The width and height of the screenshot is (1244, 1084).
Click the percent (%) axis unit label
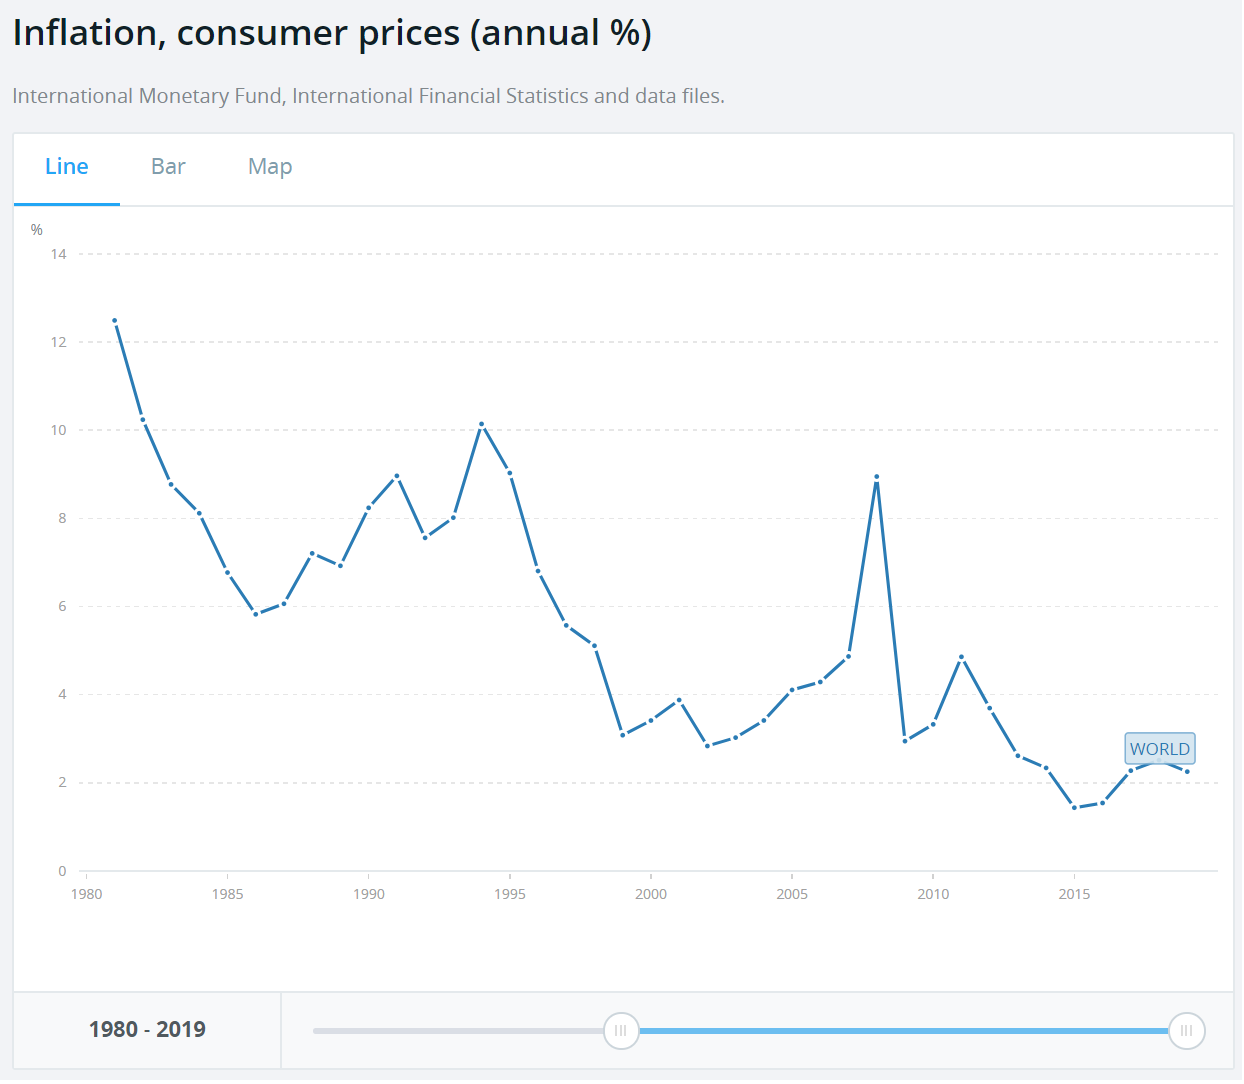(36, 229)
